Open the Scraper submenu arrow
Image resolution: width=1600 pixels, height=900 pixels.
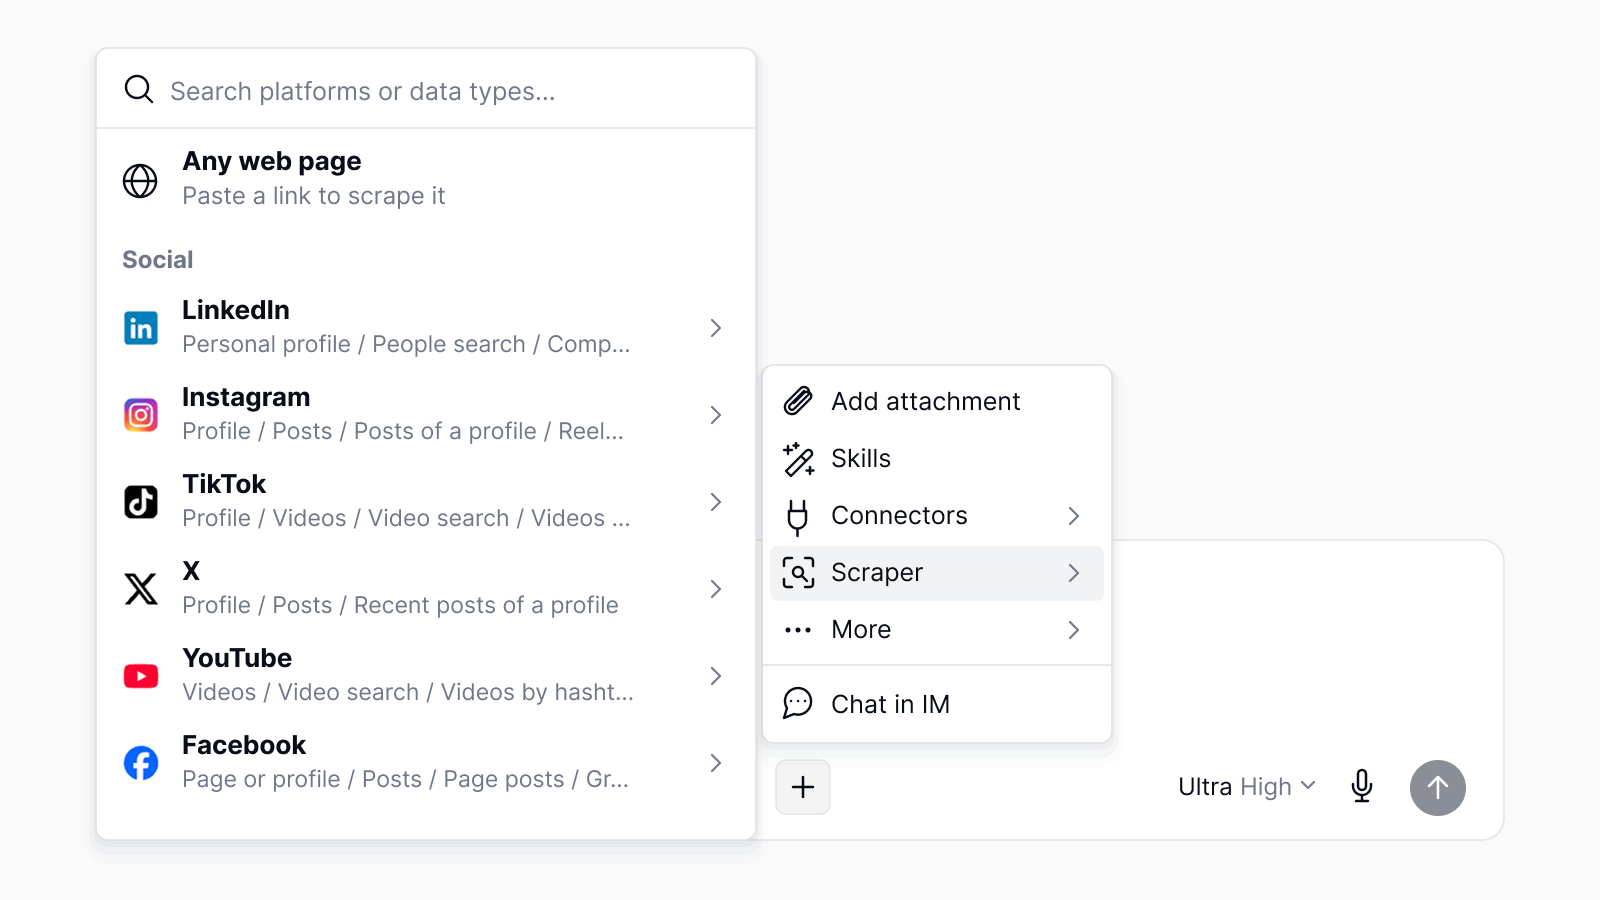pos(1074,573)
